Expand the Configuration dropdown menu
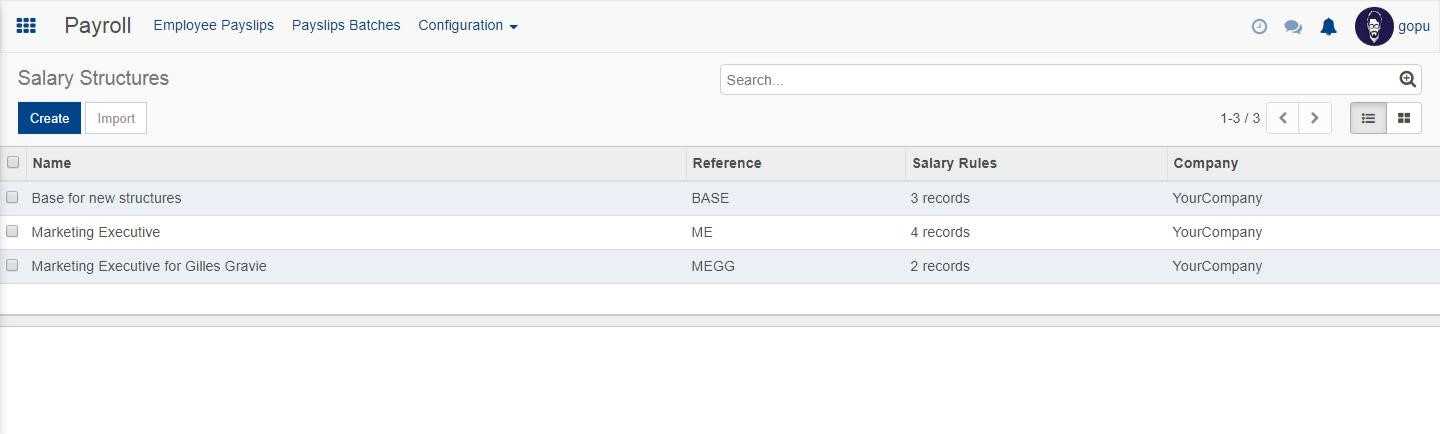1440x434 pixels. (467, 26)
